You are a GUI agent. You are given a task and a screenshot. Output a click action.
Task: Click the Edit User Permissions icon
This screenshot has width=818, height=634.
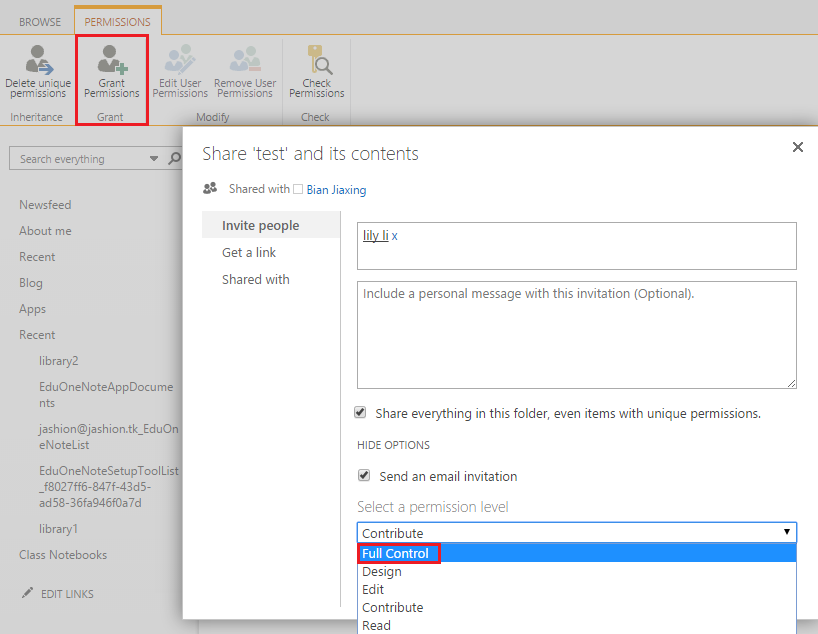tap(179, 59)
